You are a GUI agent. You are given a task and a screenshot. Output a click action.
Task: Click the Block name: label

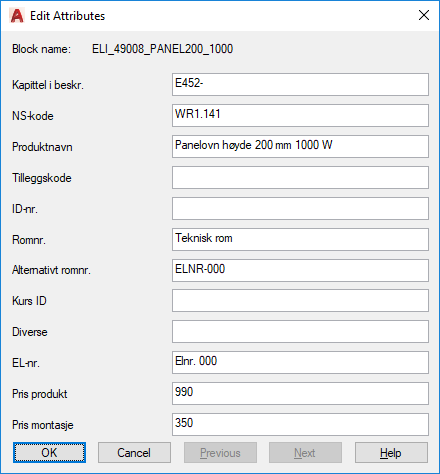point(41,49)
